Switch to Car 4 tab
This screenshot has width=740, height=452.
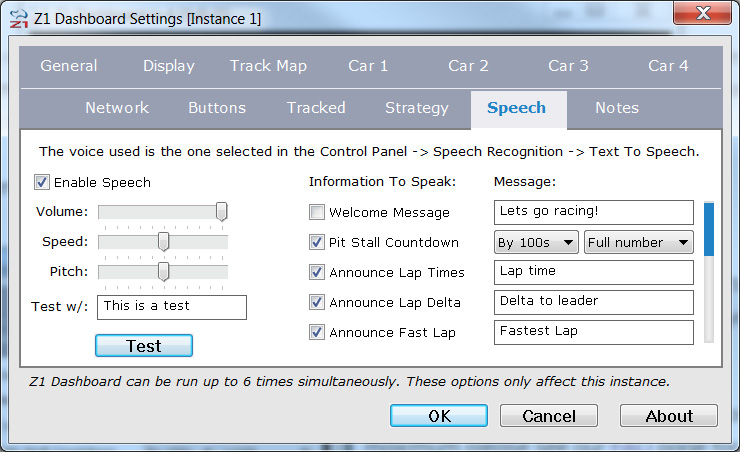pyautogui.click(x=668, y=66)
